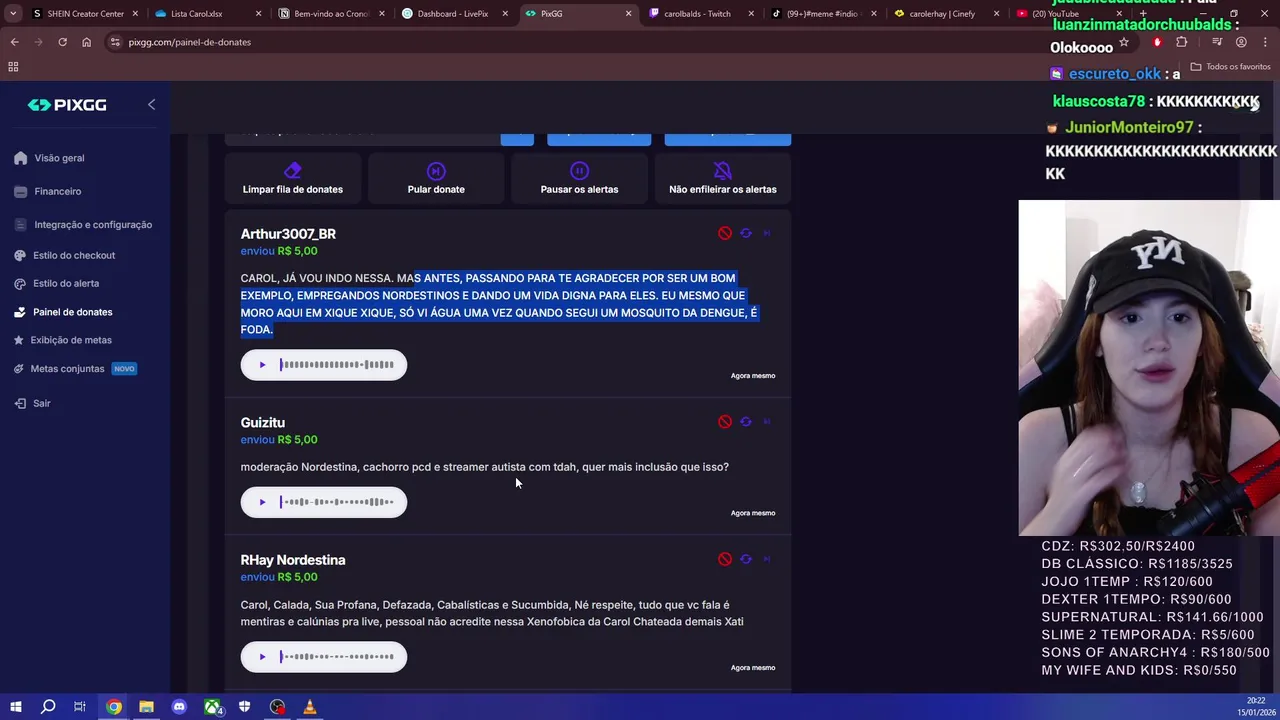
Task: Click the Arthur3007_BR donor name
Action: (288, 234)
